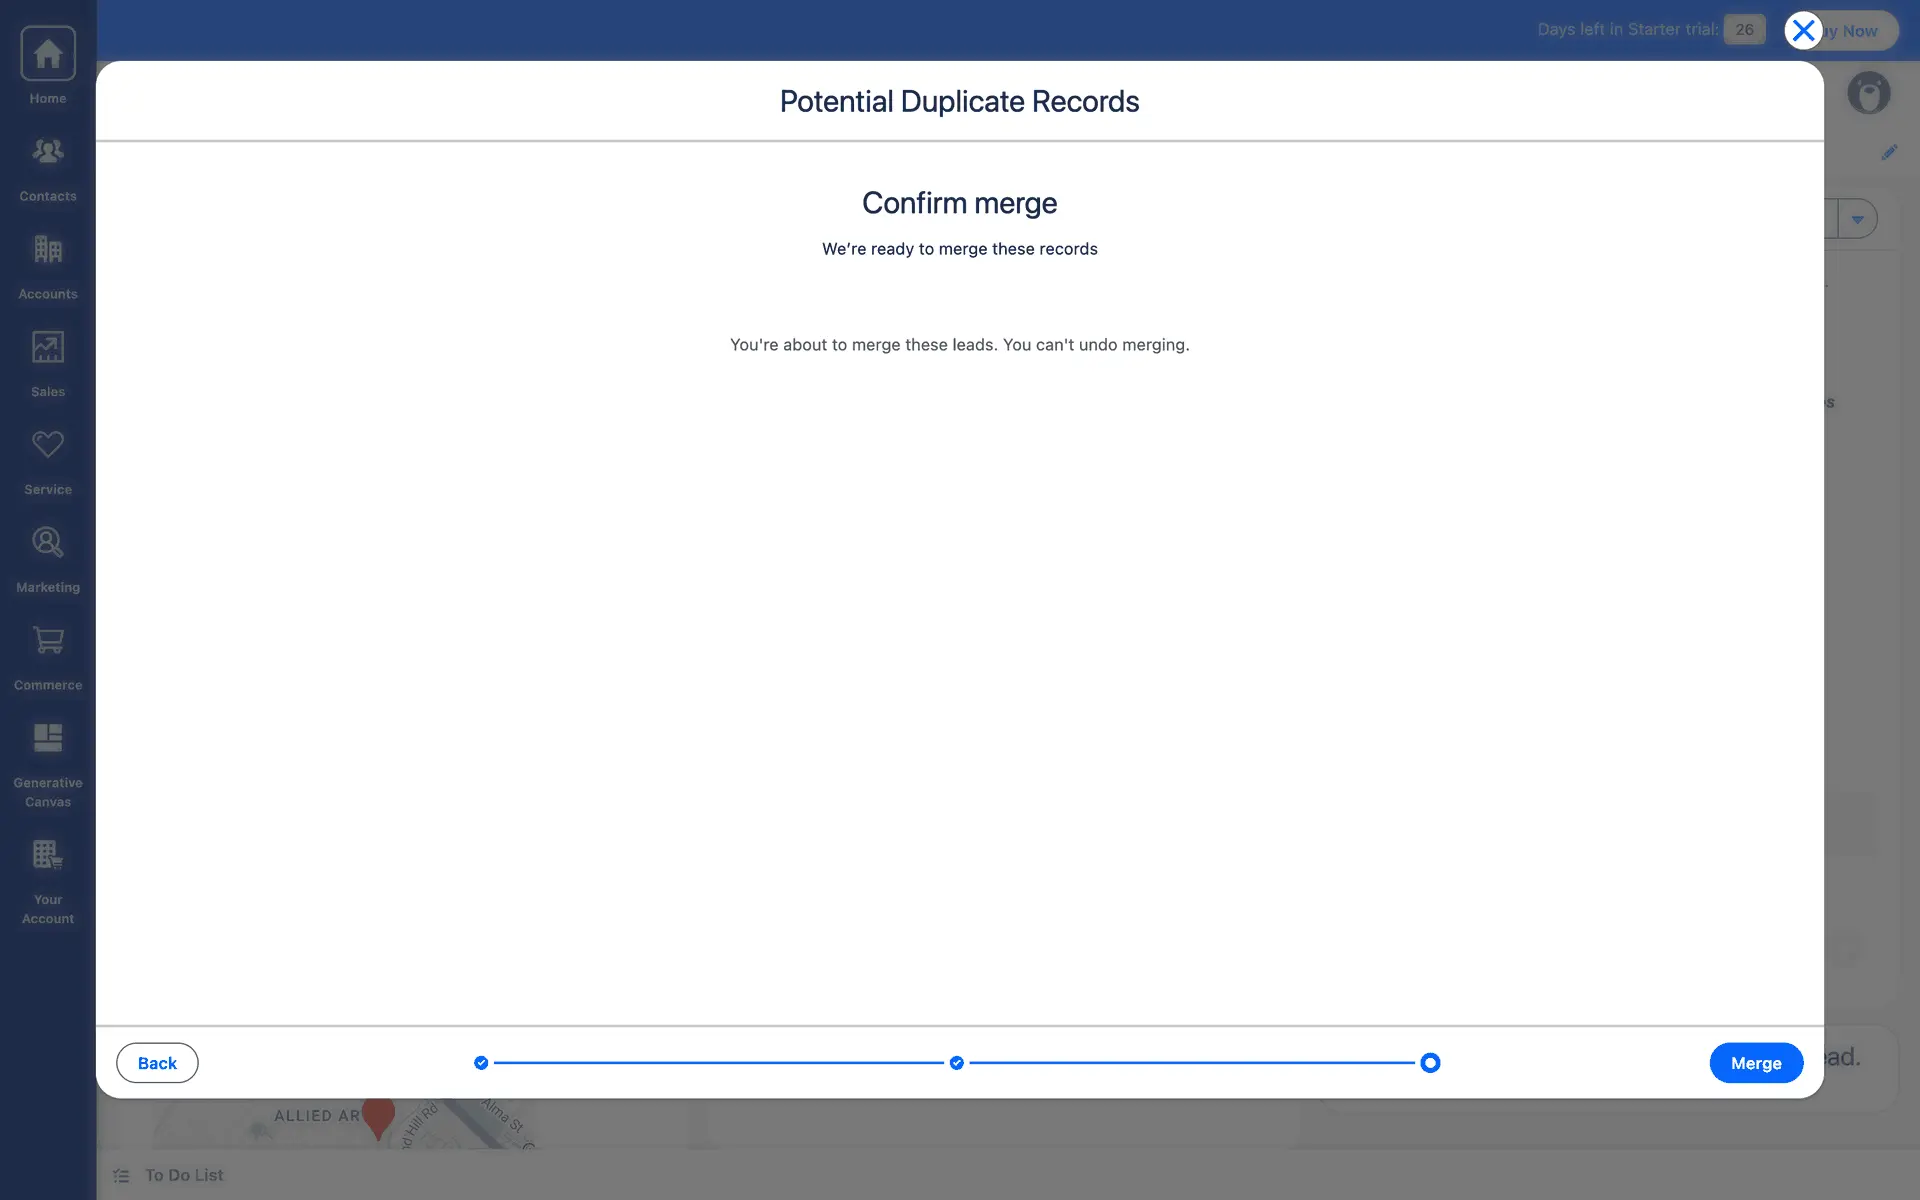
Task: Open the Home navigation icon
Action: click(x=47, y=55)
